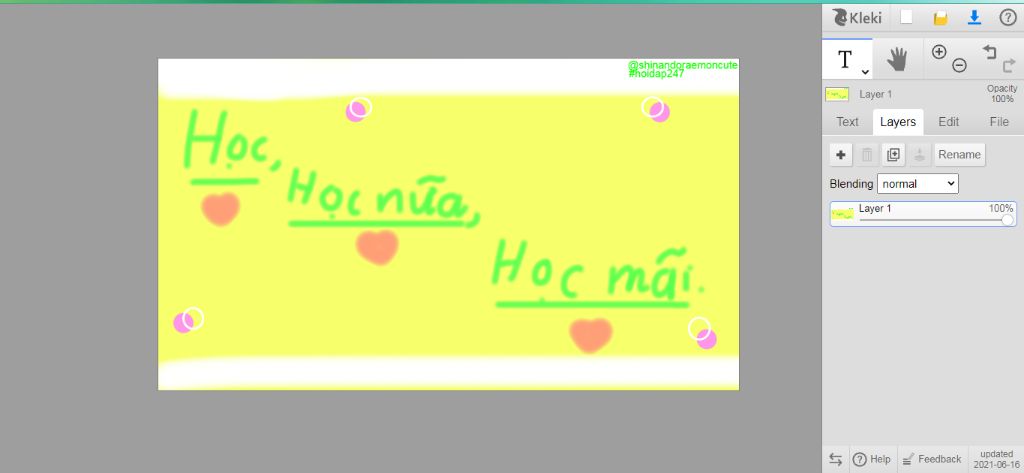This screenshot has height=473, width=1024.
Task: Redo the last undone action
Action: click(x=1009, y=65)
